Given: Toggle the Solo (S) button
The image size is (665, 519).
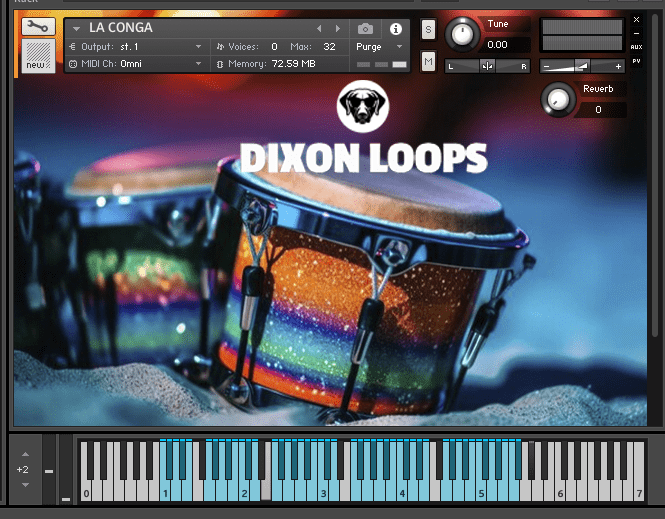Looking at the screenshot, I should pyautogui.click(x=428, y=30).
